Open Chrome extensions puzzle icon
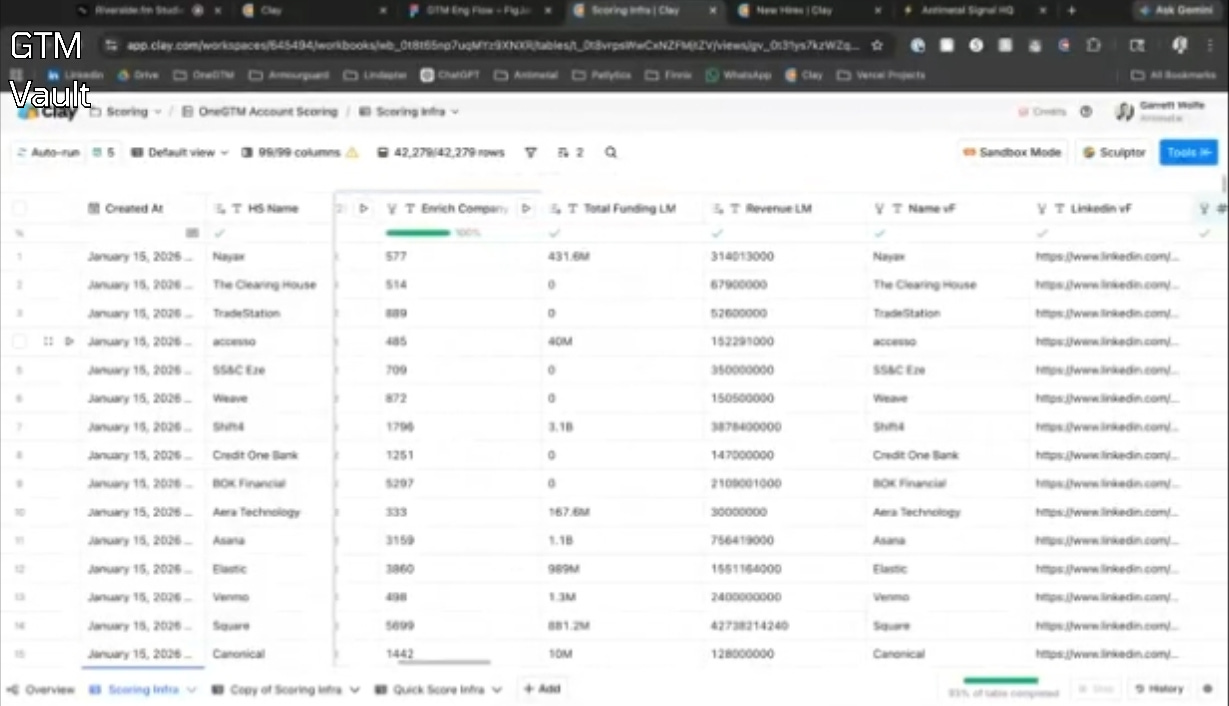Screen dimensions: 1229x706 [x=1094, y=46]
